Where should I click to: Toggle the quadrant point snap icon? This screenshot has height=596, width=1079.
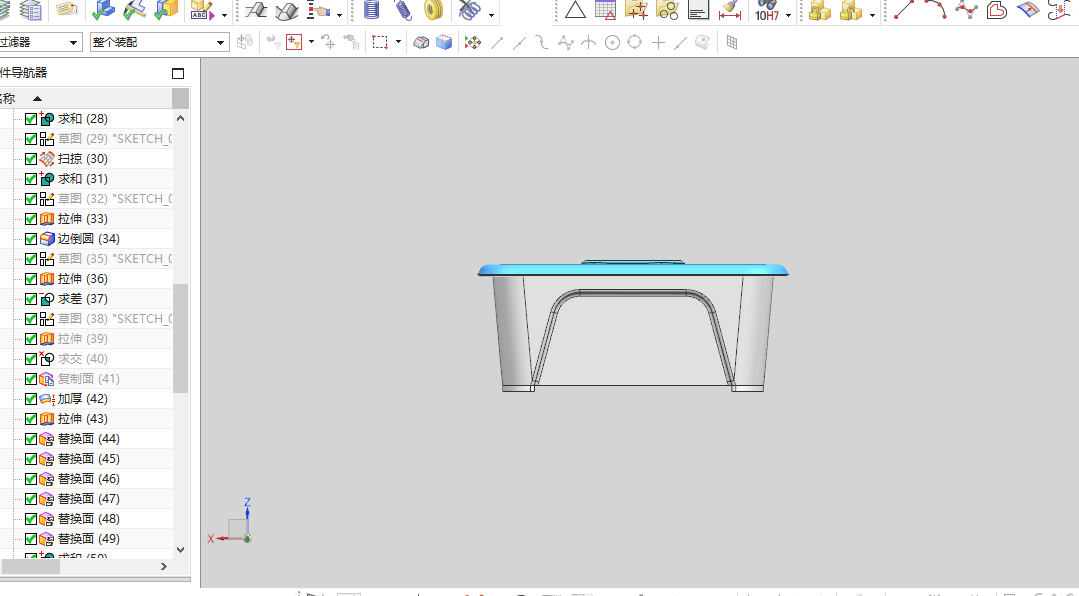pos(634,43)
